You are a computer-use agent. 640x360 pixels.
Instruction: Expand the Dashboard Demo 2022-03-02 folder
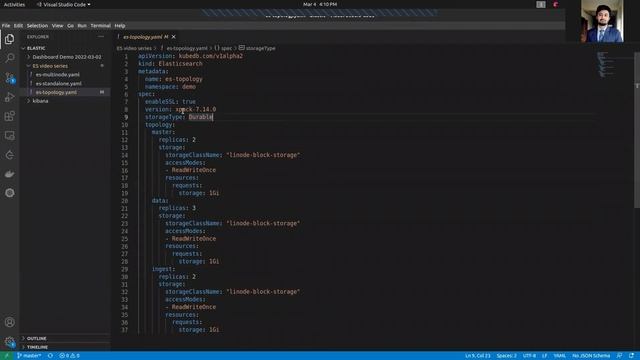[67, 57]
